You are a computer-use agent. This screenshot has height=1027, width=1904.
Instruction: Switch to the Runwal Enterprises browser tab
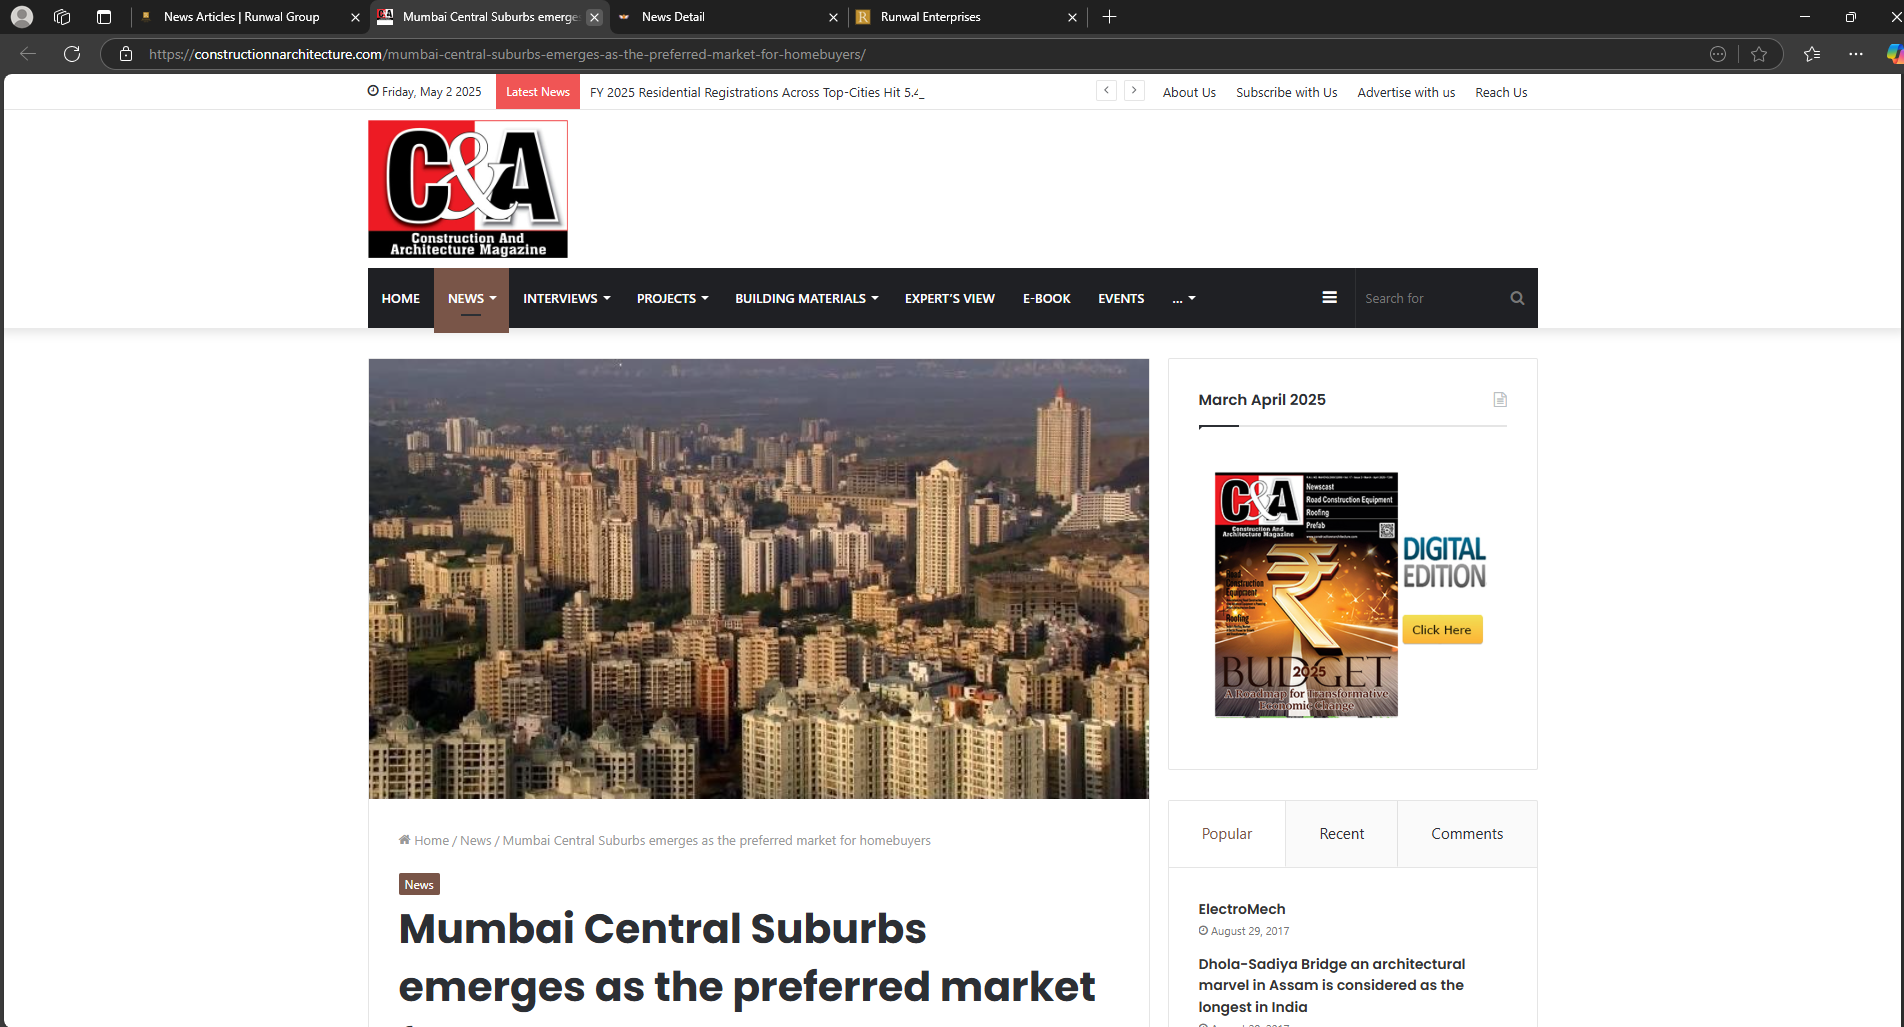[x=960, y=17]
